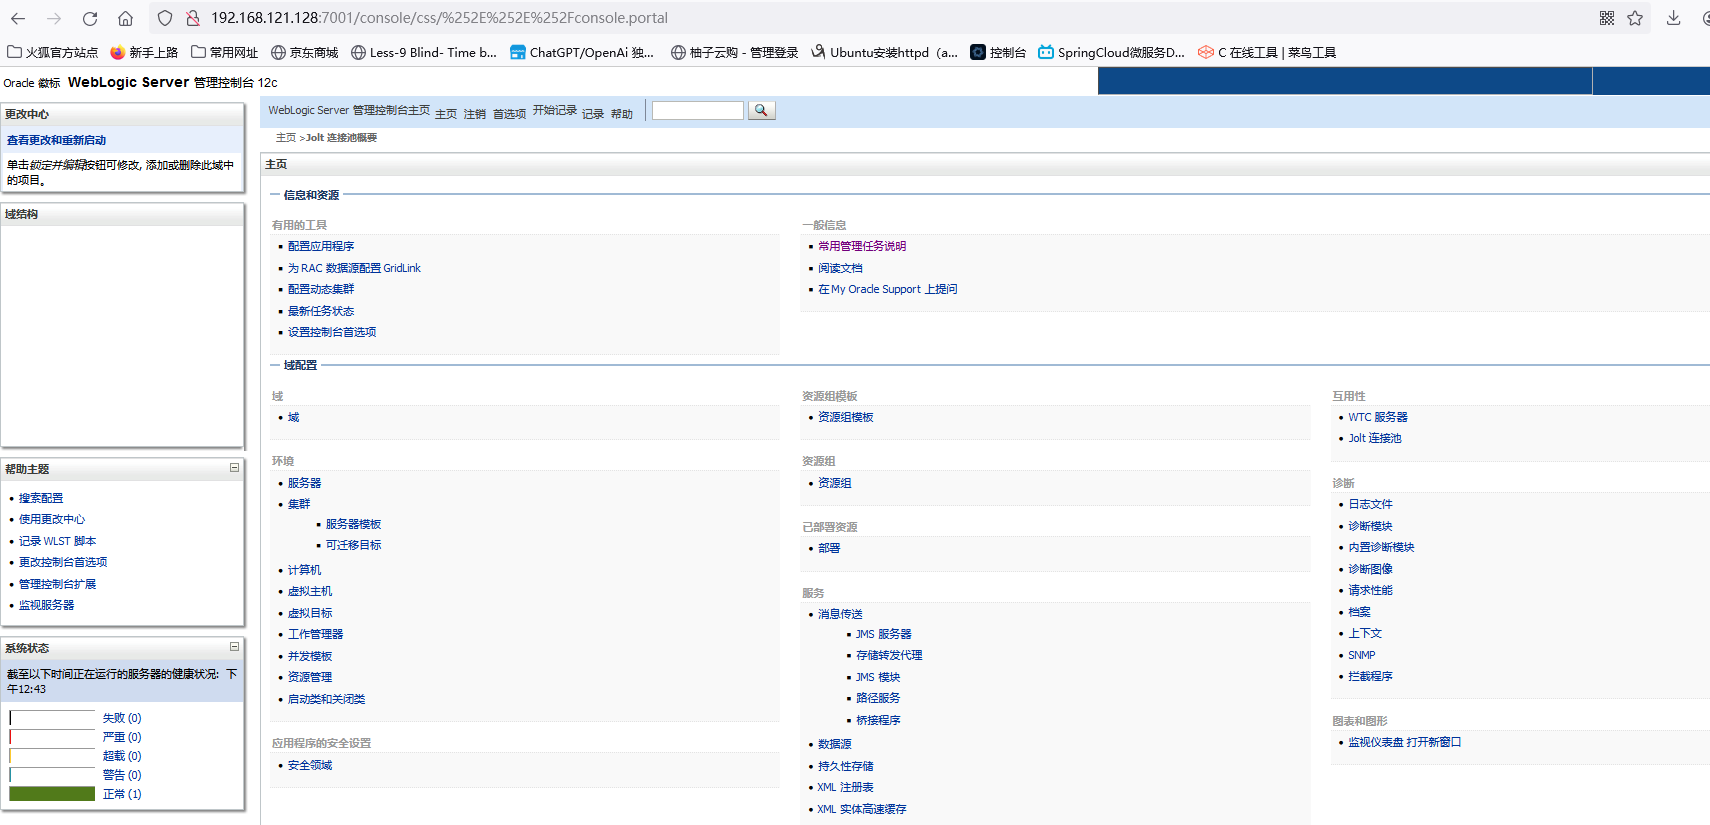Open the 配置应用程序 link

point(321,246)
